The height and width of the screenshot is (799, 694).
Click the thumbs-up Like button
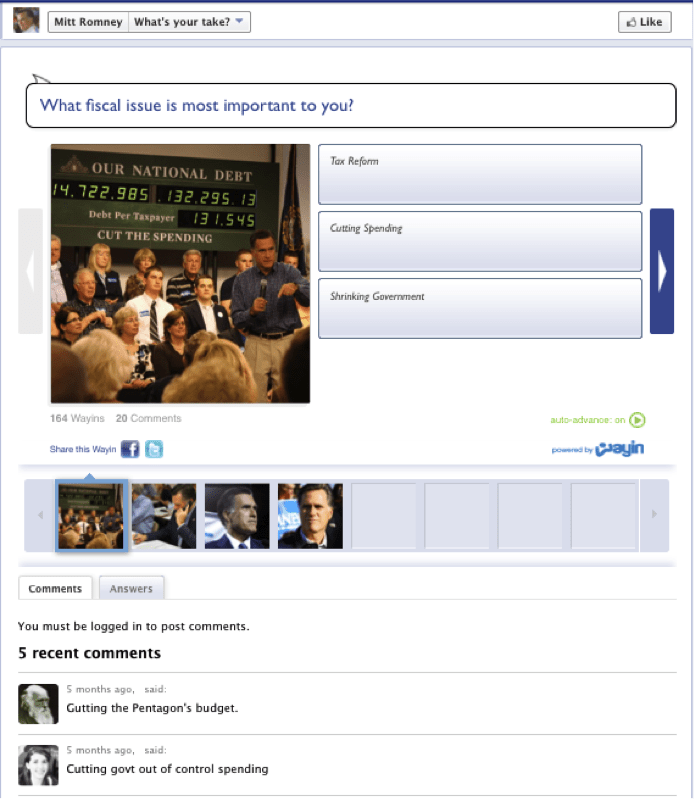pos(645,22)
